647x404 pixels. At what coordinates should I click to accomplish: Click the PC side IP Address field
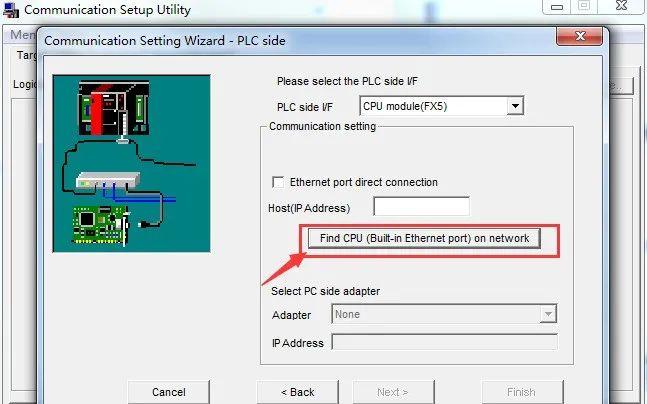(x=444, y=343)
